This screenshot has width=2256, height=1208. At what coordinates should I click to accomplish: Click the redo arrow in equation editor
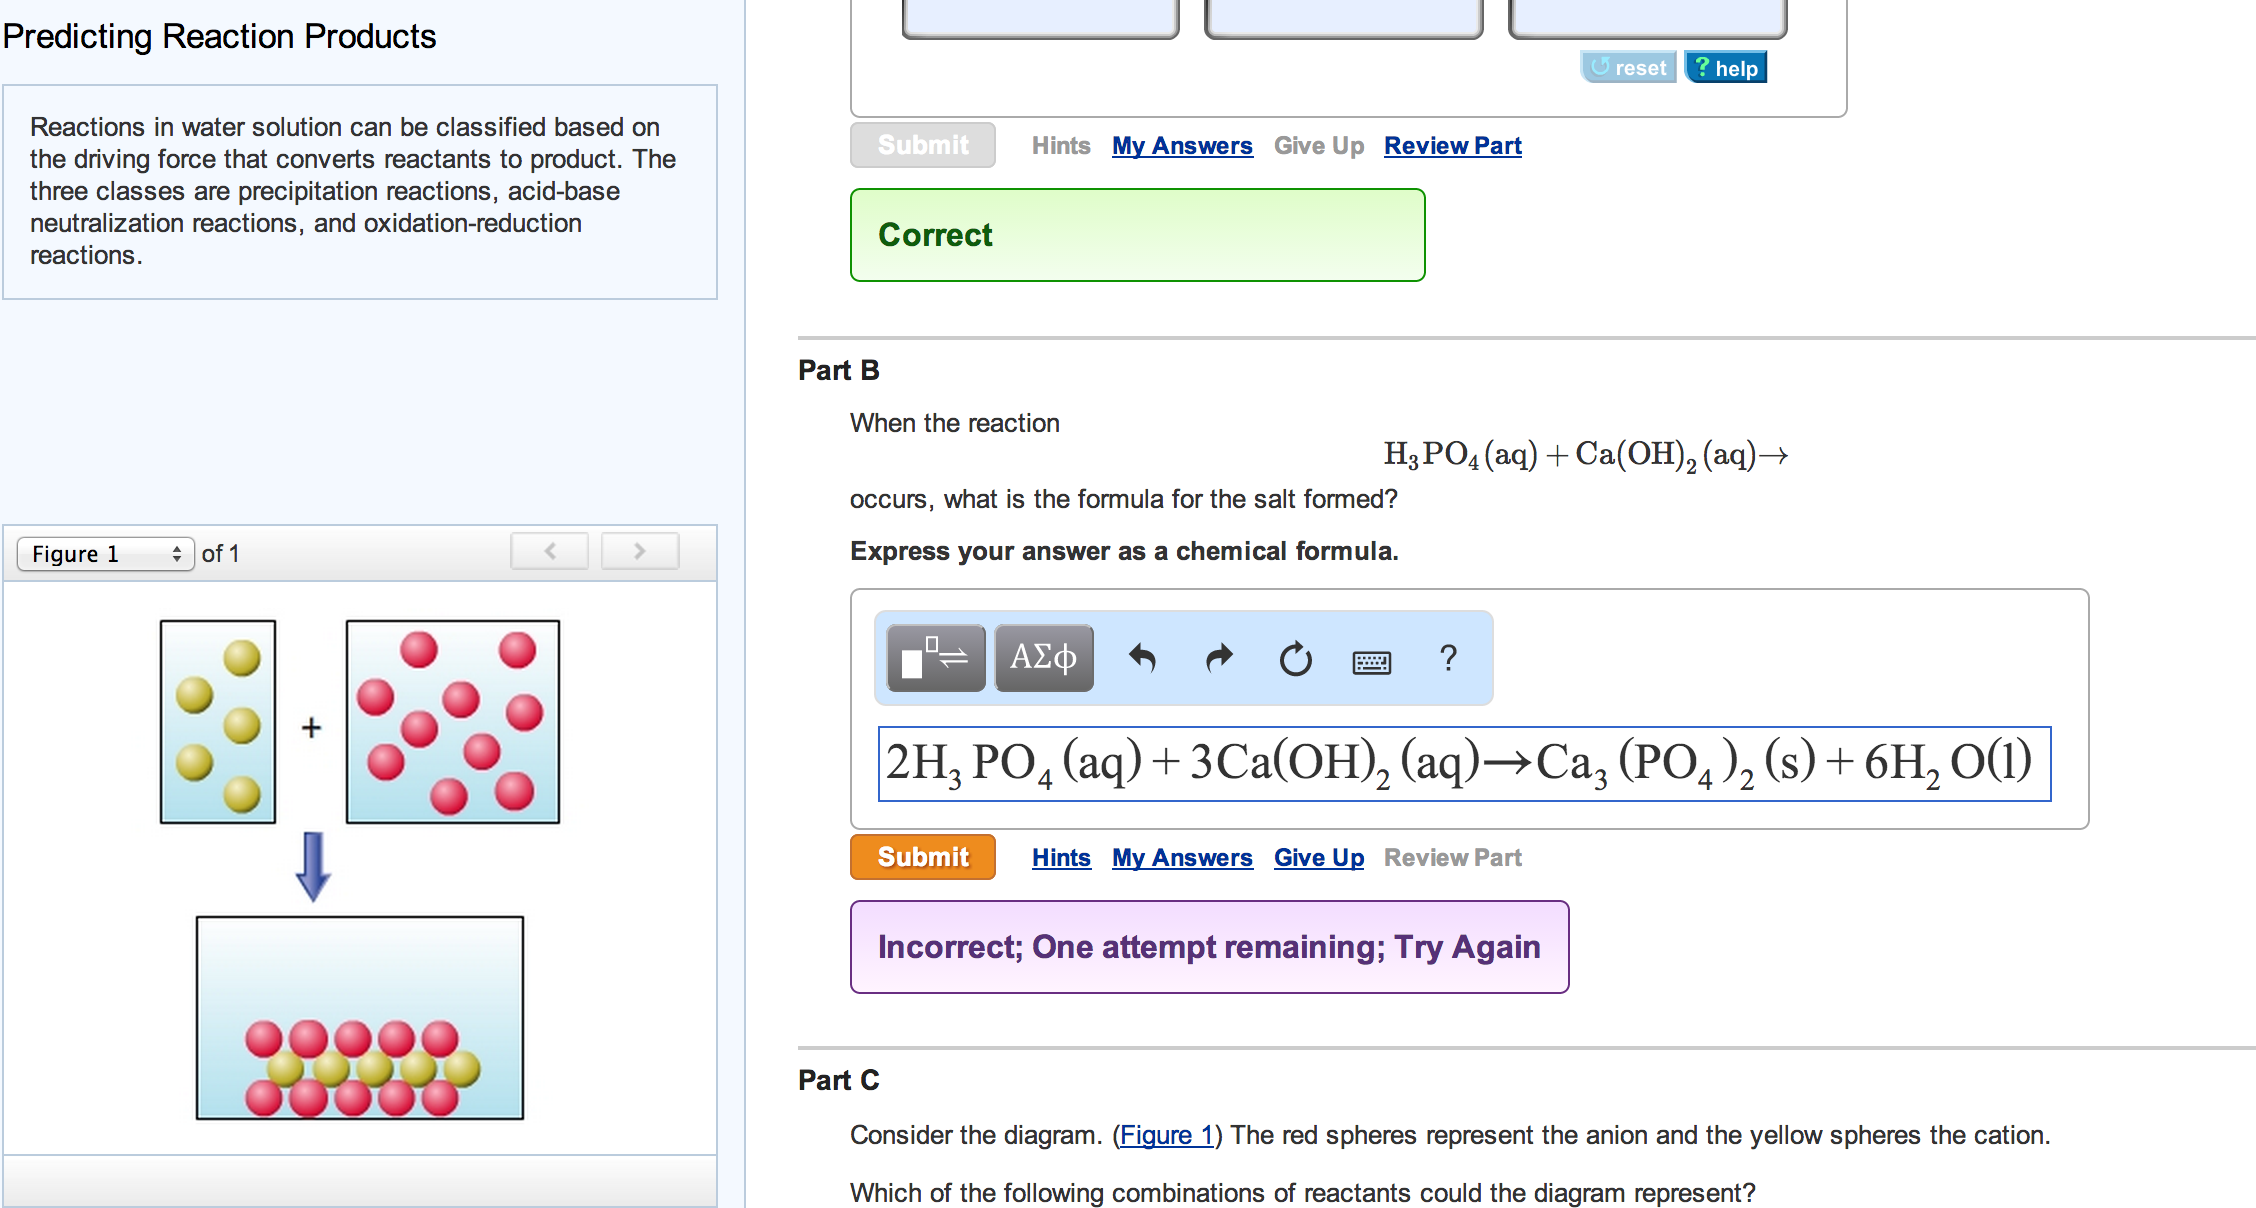click(x=1219, y=658)
